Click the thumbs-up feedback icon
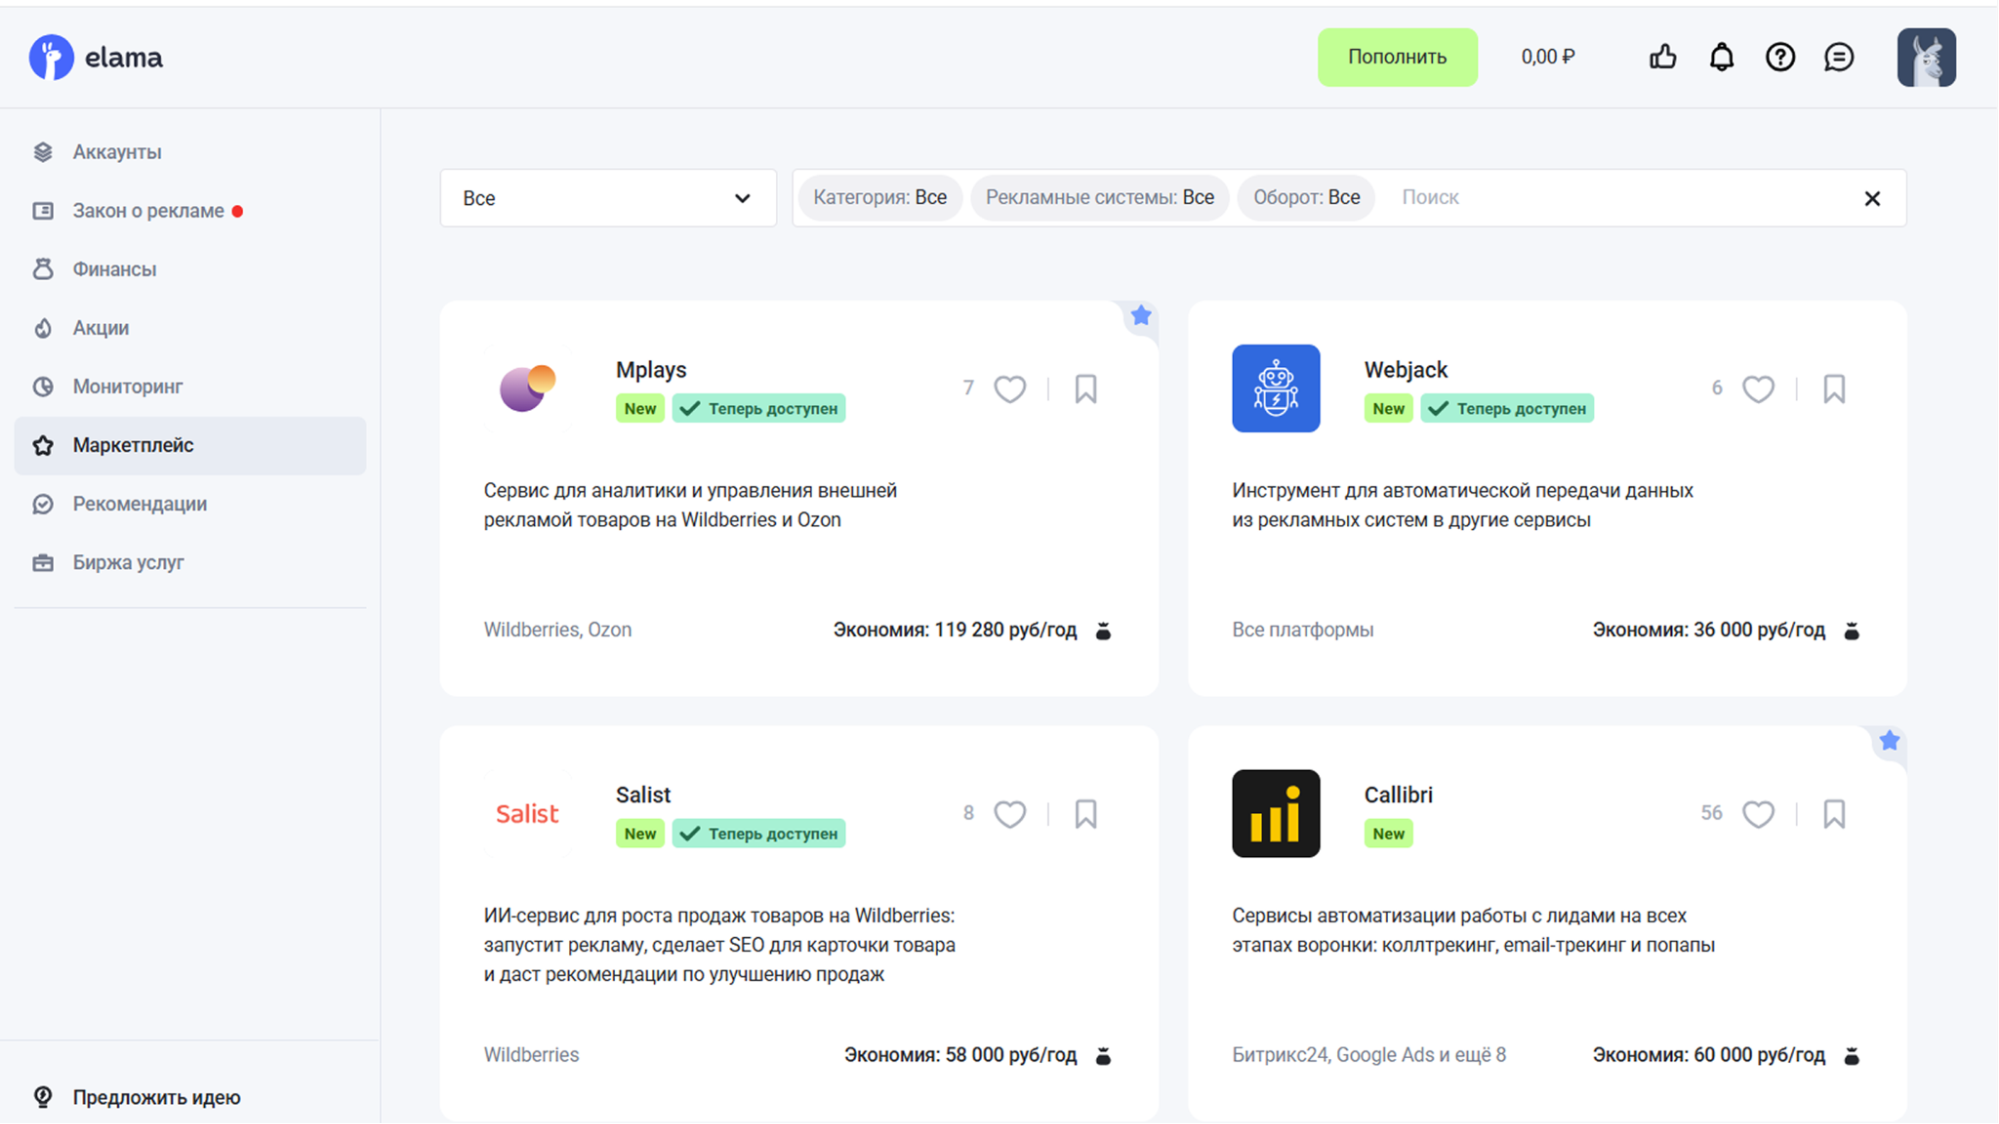Image resolution: width=1999 pixels, height=1124 pixels. tap(1662, 57)
